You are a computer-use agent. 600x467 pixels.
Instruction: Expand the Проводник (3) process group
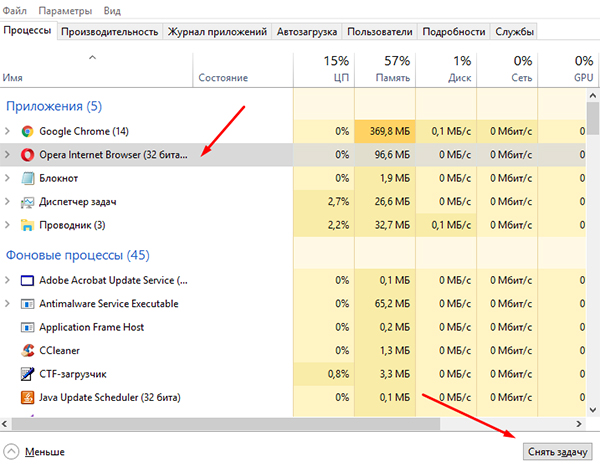pyautogui.click(x=7, y=225)
